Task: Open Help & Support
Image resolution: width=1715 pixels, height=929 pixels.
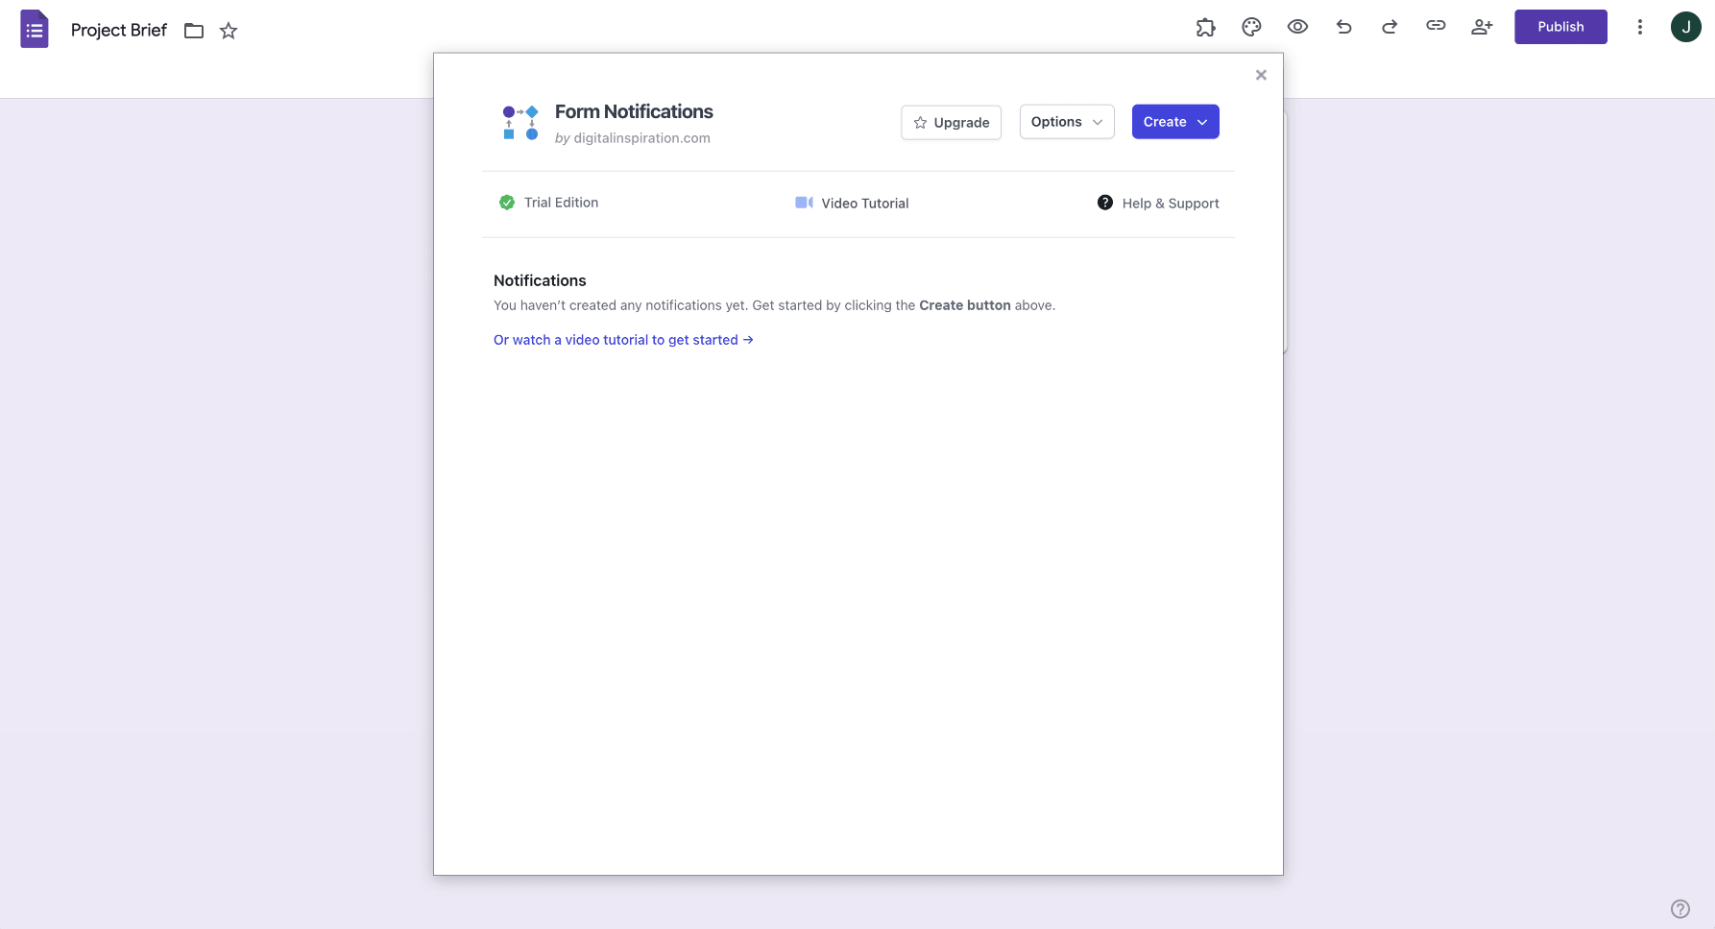Action: (1158, 203)
